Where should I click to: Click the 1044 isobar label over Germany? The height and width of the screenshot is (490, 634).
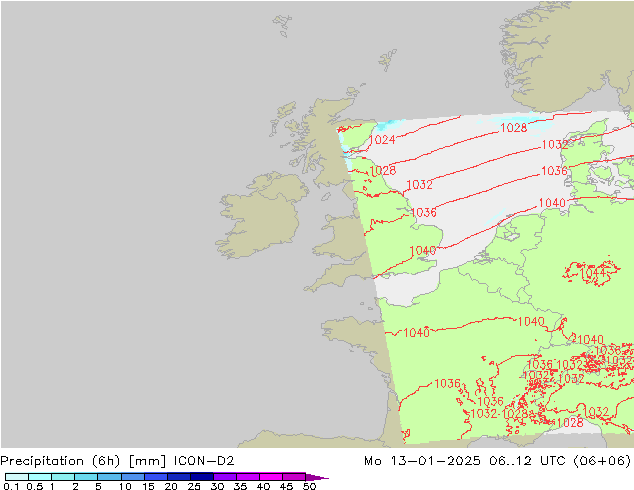pyautogui.click(x=592, y=274)
